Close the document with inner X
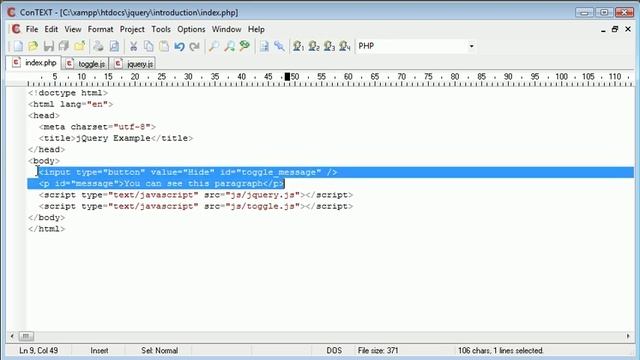 pos(628,29)
